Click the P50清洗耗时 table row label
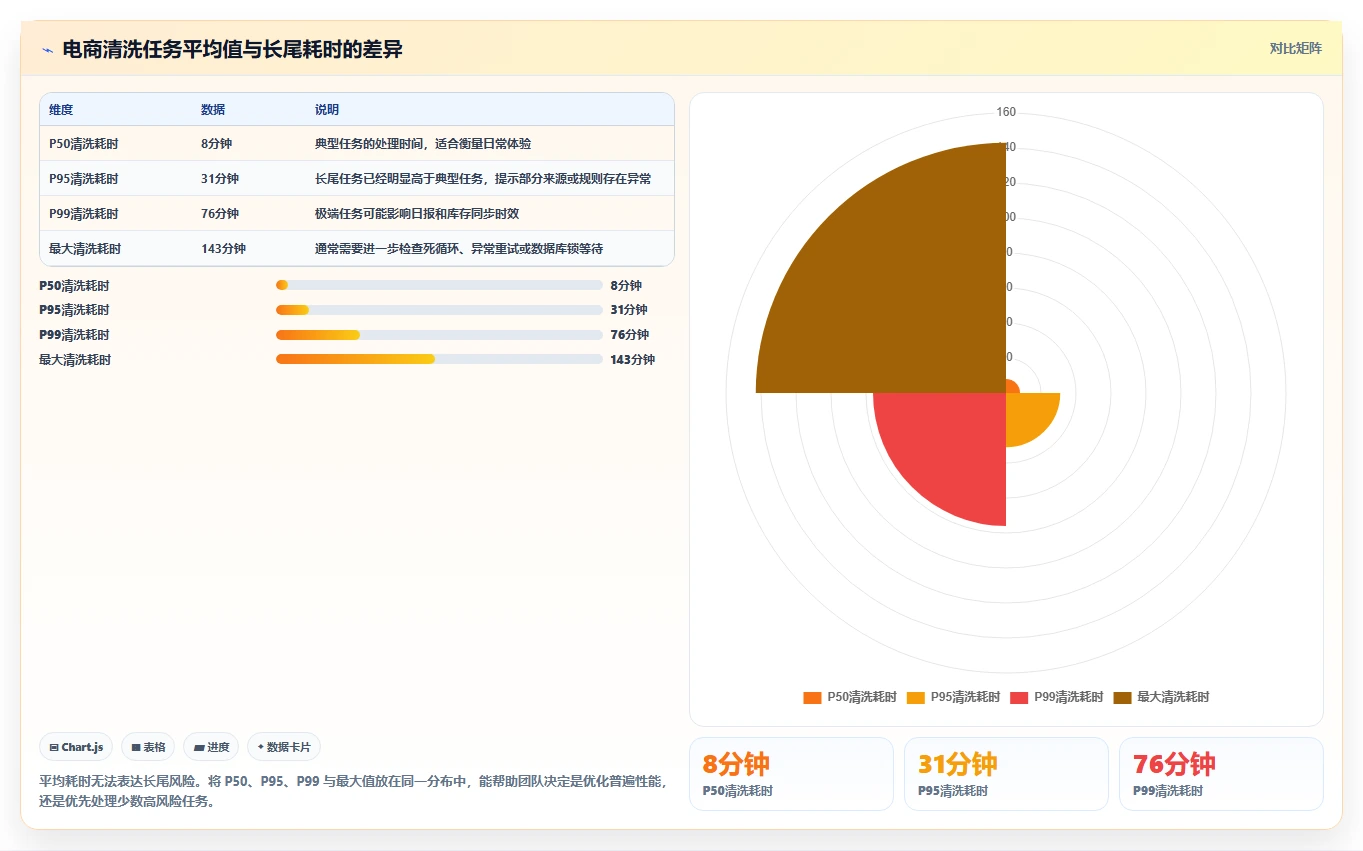This screenshot has height=851, width=1363. (x=84, y=144)
